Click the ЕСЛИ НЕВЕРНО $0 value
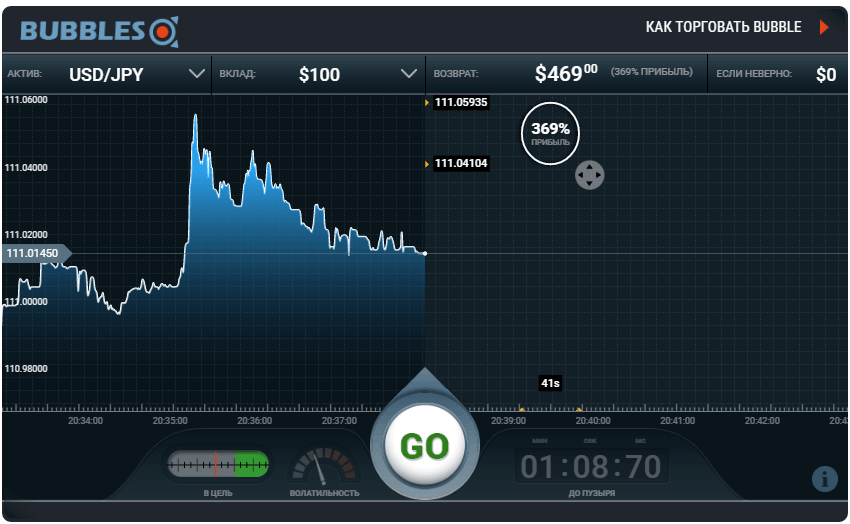850x524 pixels. tap(826, 74)
